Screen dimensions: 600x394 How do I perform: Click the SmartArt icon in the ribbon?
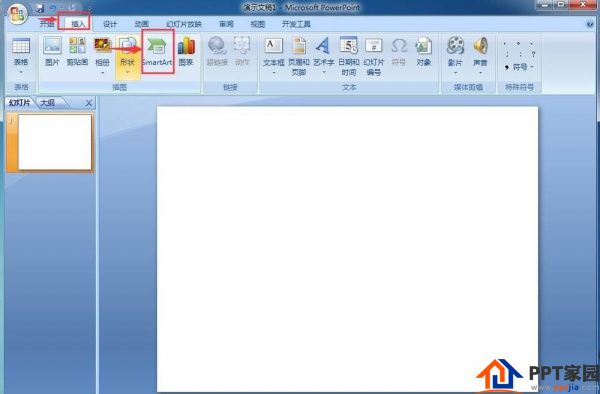click(158, 52)
